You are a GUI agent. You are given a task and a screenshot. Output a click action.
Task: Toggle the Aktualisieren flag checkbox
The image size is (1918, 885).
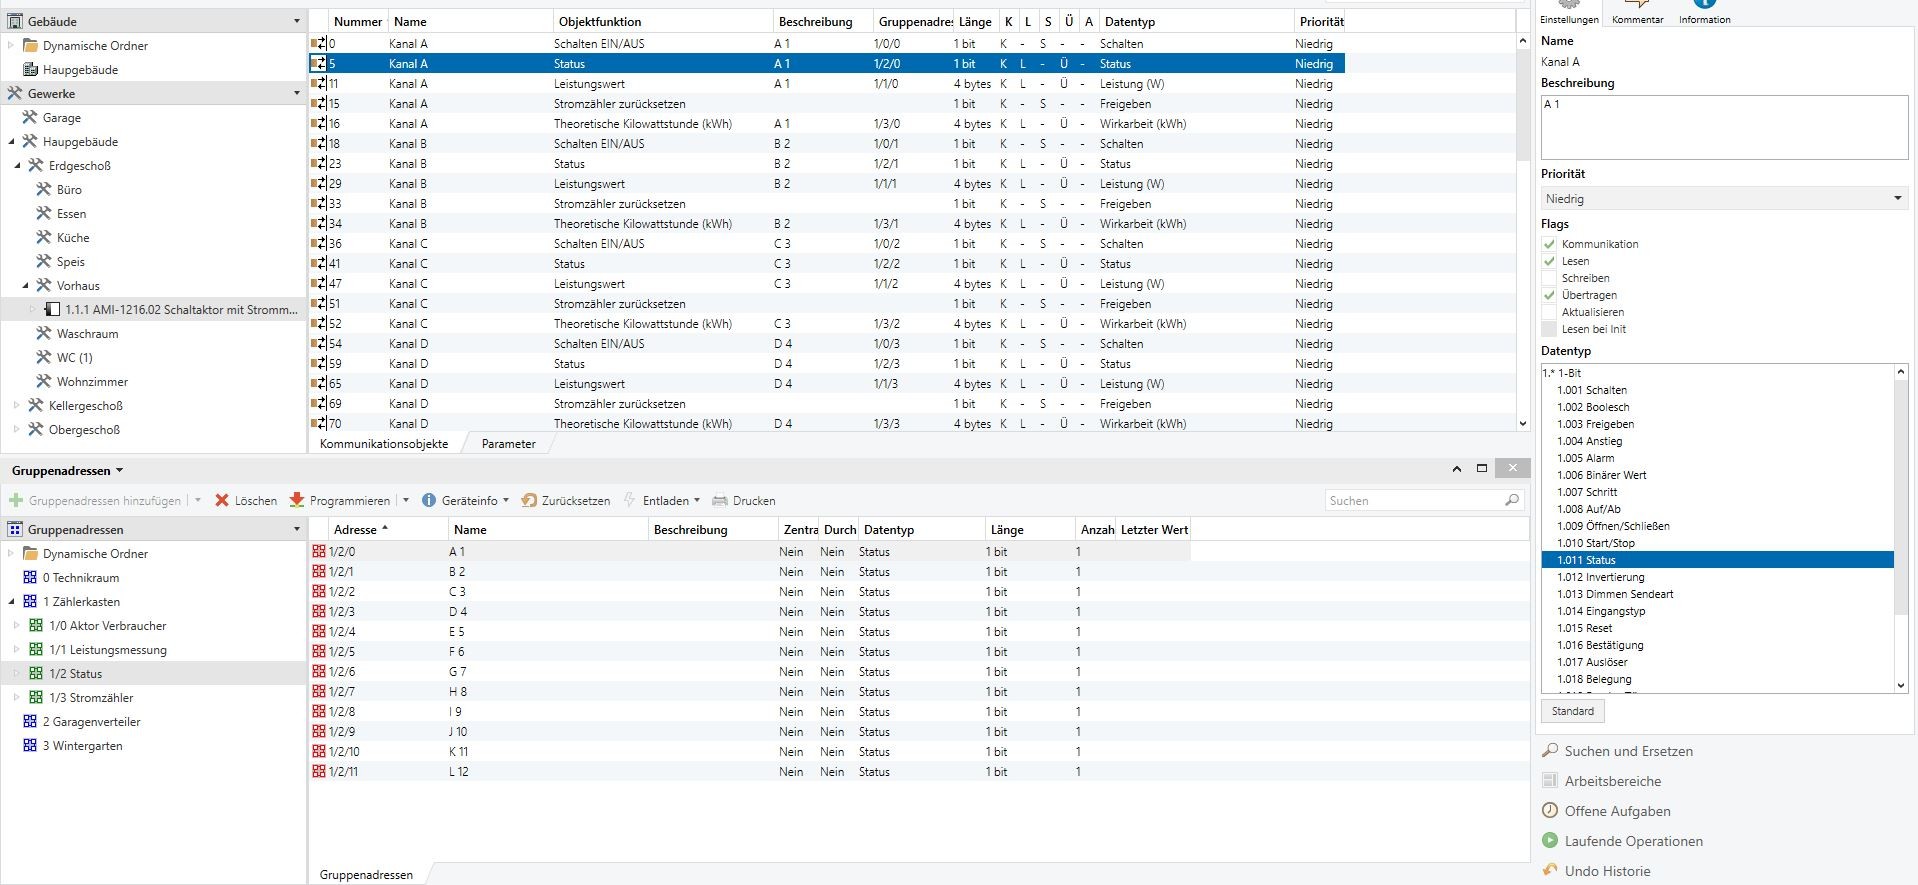(x=1549, y=312)
